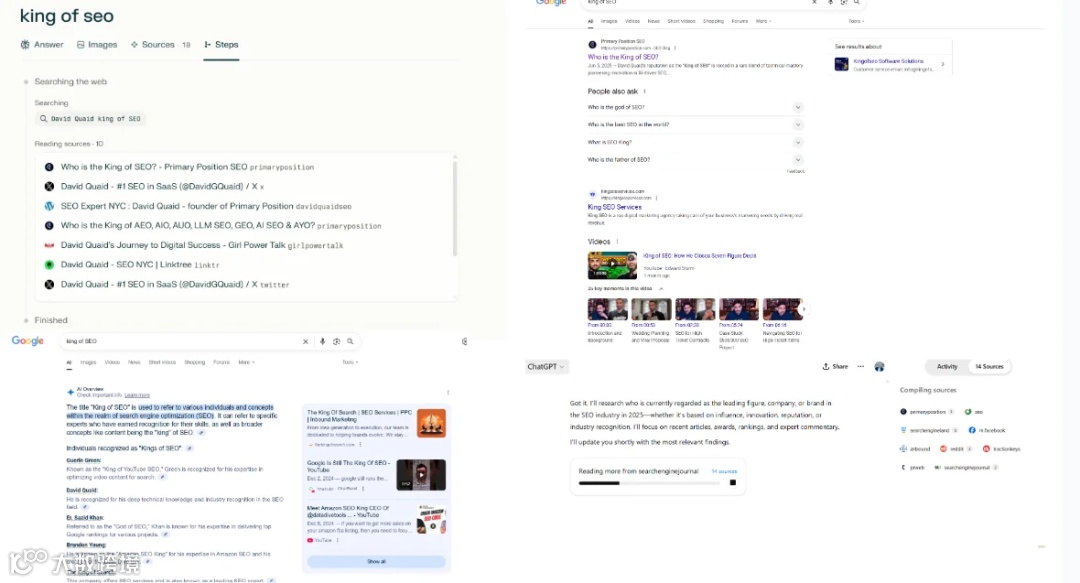Click the Share button in ChatGPT
Screen dimensions: 1080x583
[x=835, y=367]
